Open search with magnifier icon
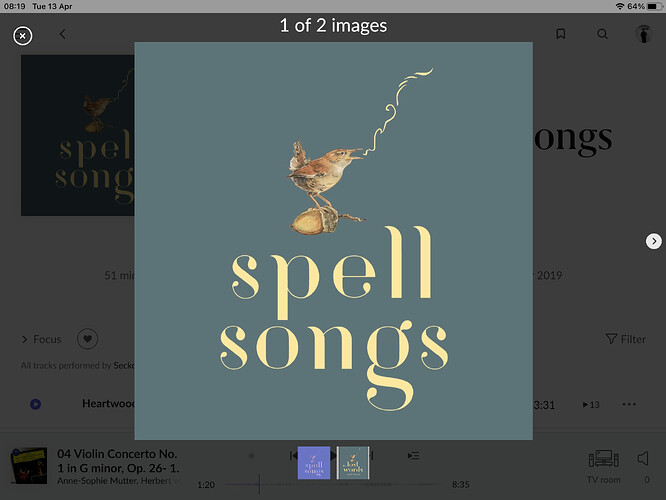The width and height of the screenshot is (666, 500). pyautogui.click(x=602, y=34)
